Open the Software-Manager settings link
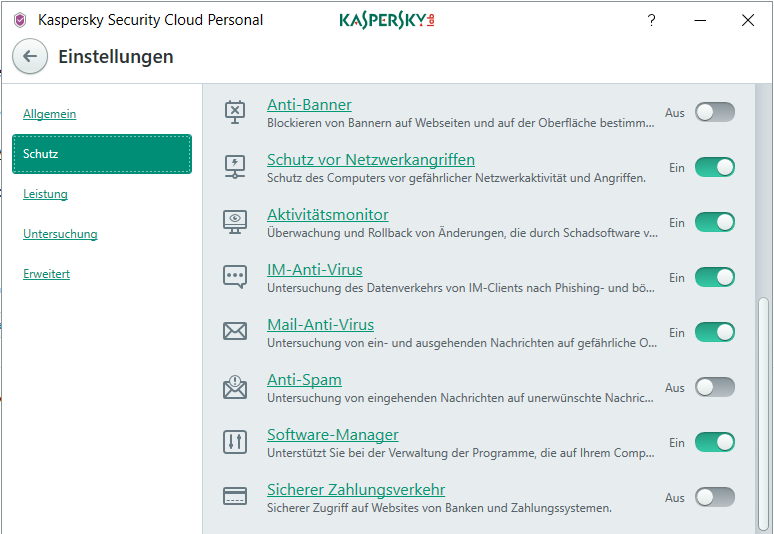The width and height of the screenshot is (774, 534). point(332,434)
